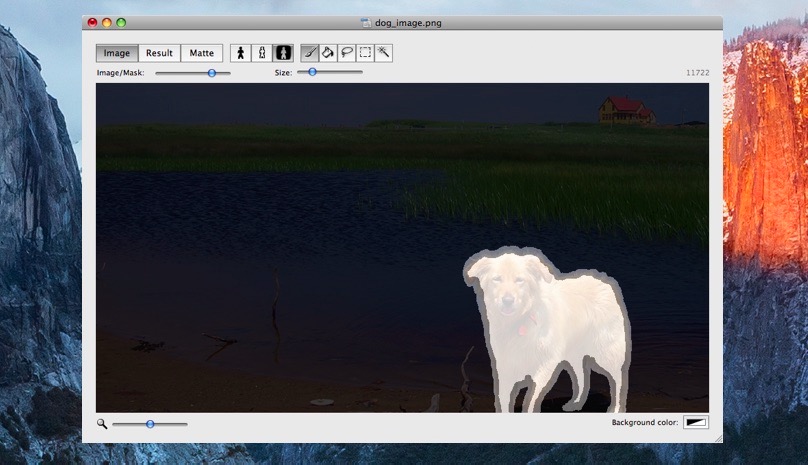Select the inverted background figure mode
This screenshot has height=465, width=808.
point(283,53)
